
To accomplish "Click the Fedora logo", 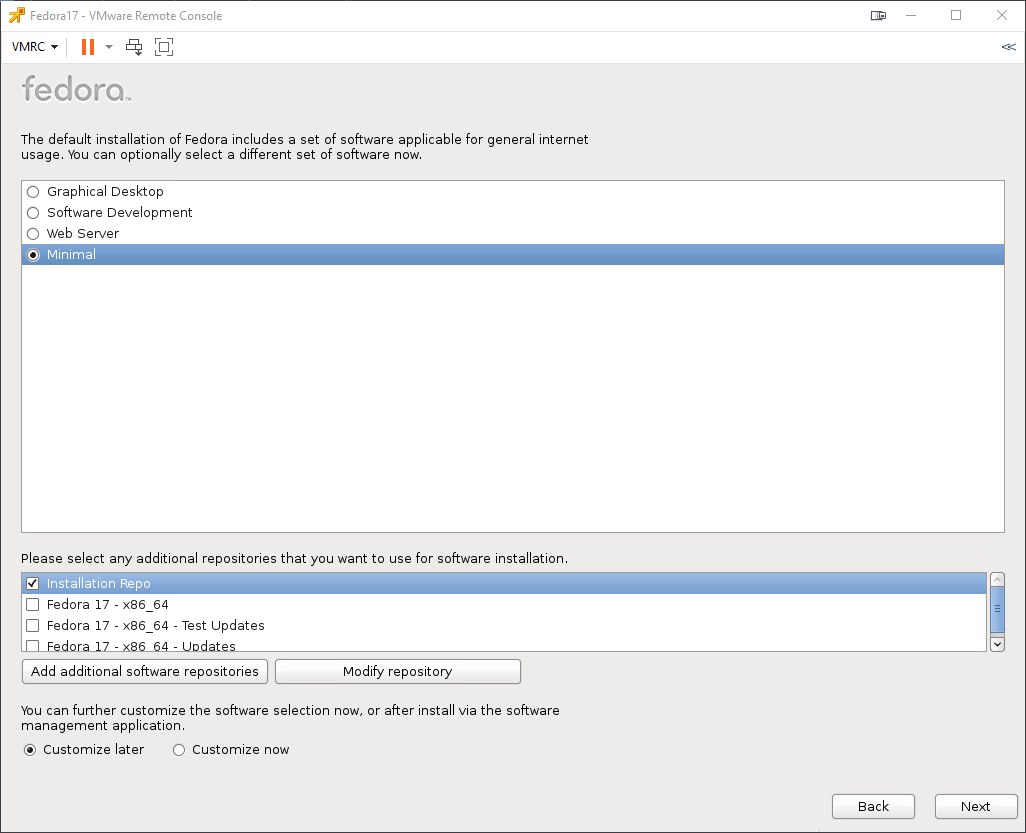I will [76, 90].
